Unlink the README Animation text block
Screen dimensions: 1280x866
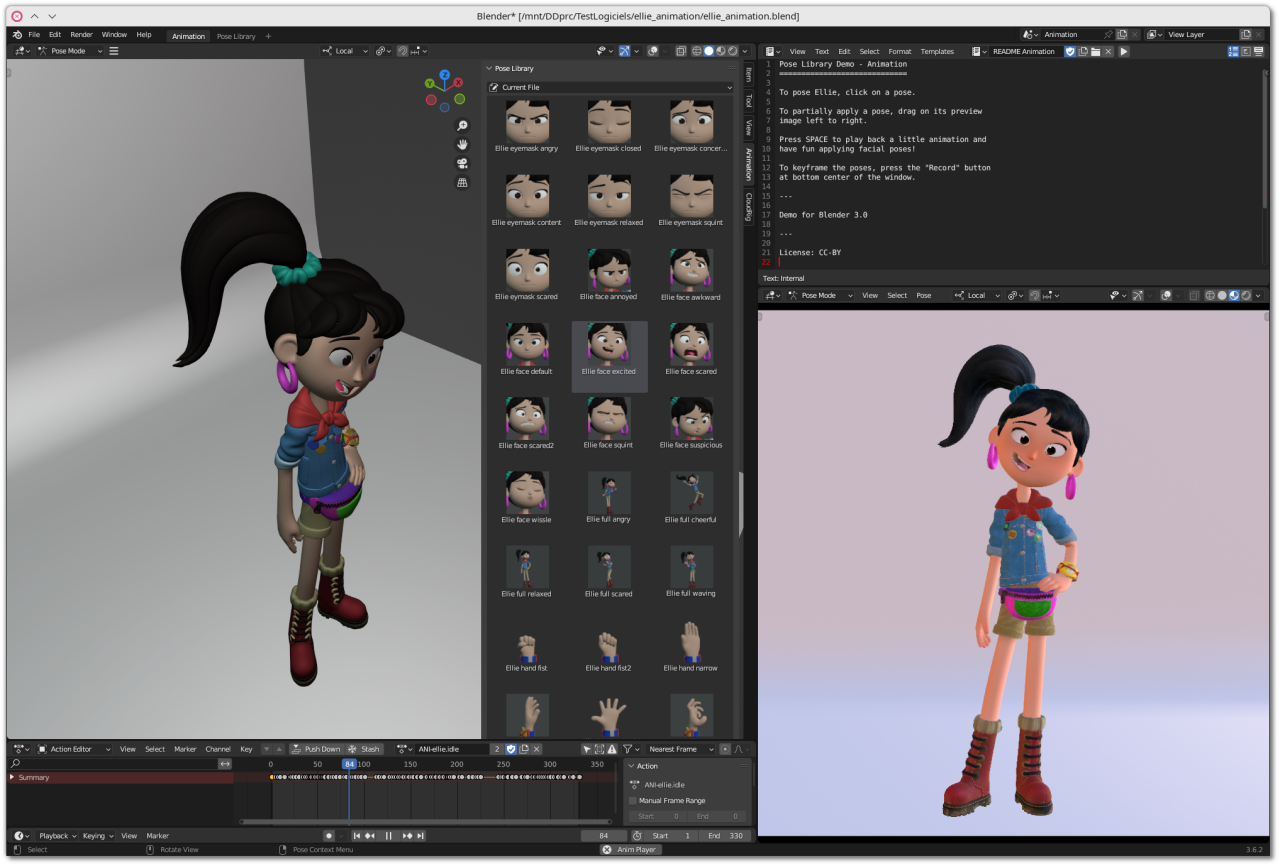click(x=1108, y=51)
